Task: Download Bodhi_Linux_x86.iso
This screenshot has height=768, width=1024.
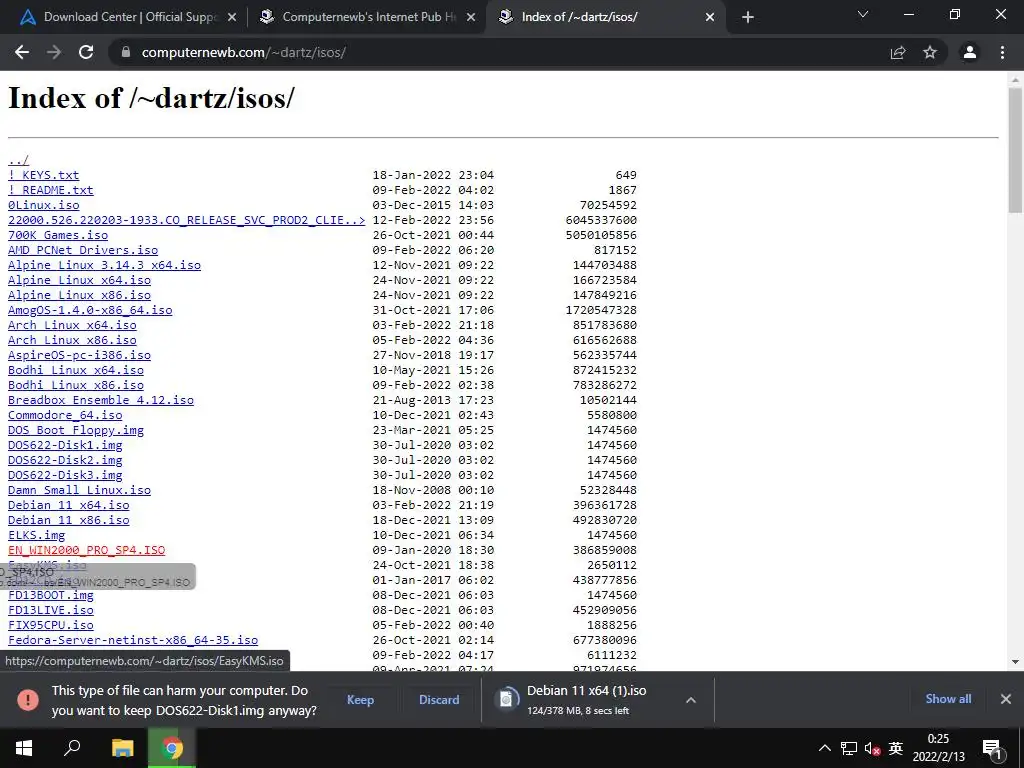Action: click(76, 385)
